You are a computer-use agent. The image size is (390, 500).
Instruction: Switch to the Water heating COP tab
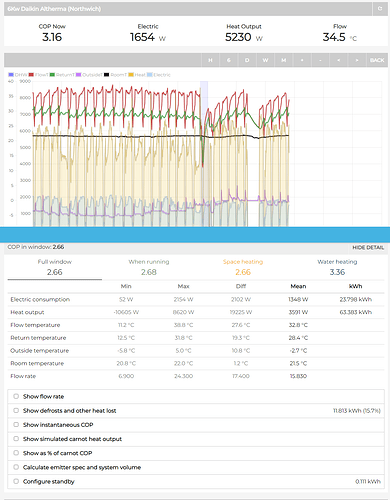[x=337, y=267]
